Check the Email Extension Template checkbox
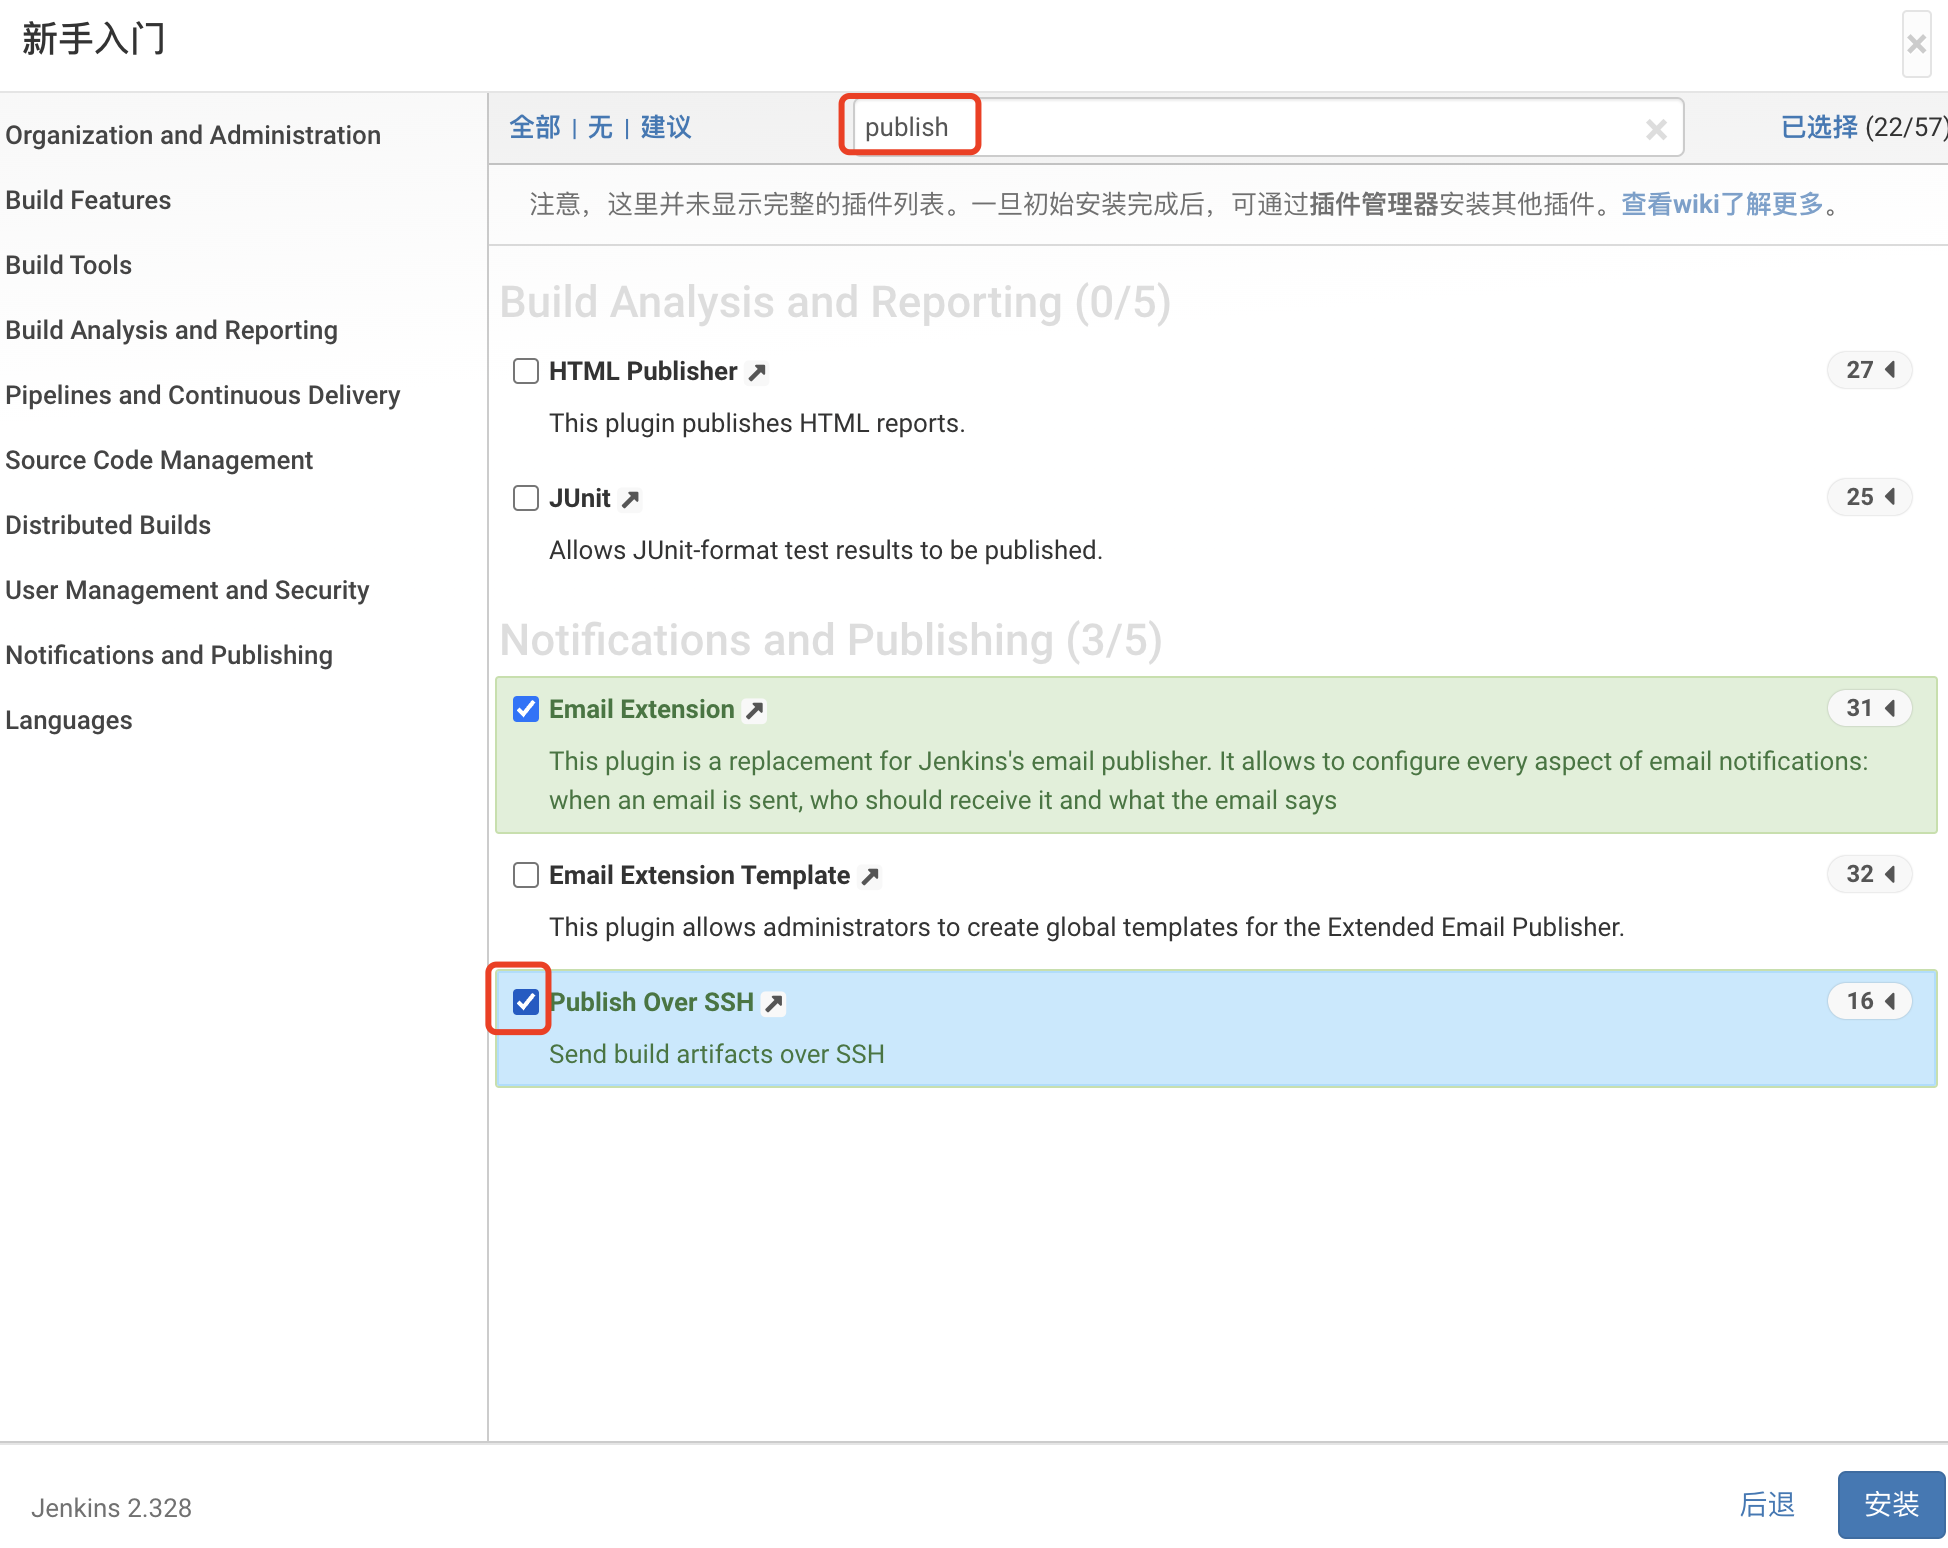This screenshot has width=1948, height=1548. tap(526, 875)
